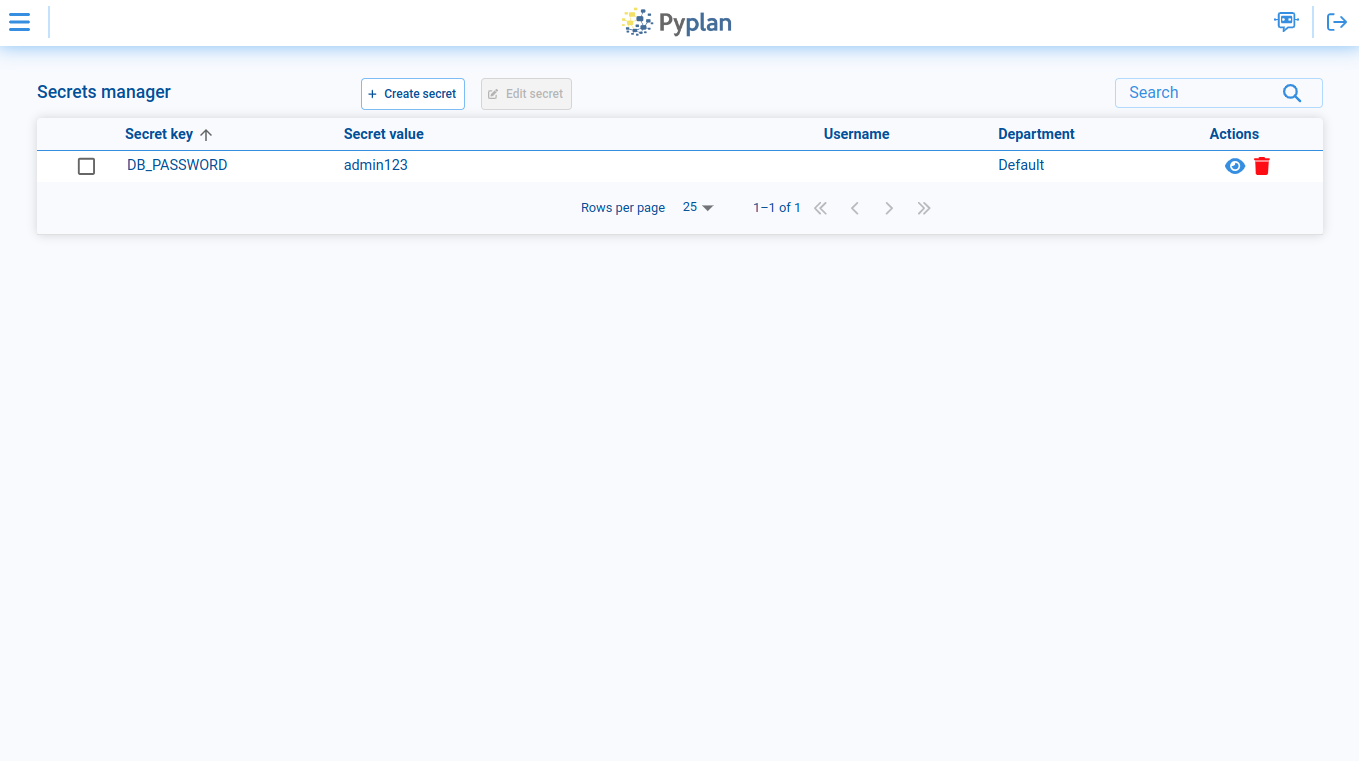
Task: Click the search magnifier icon
Action: [x=1291, y=92]
